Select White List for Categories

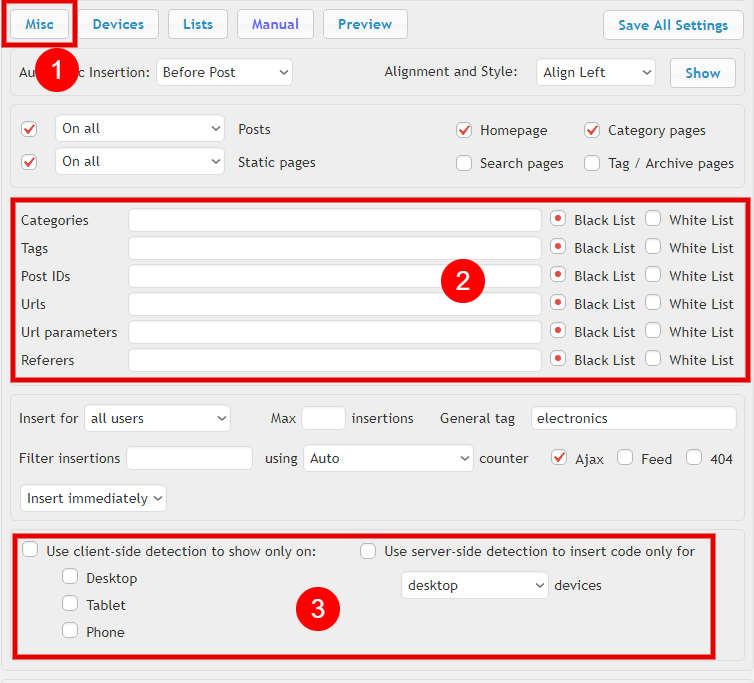coord(653,219)
